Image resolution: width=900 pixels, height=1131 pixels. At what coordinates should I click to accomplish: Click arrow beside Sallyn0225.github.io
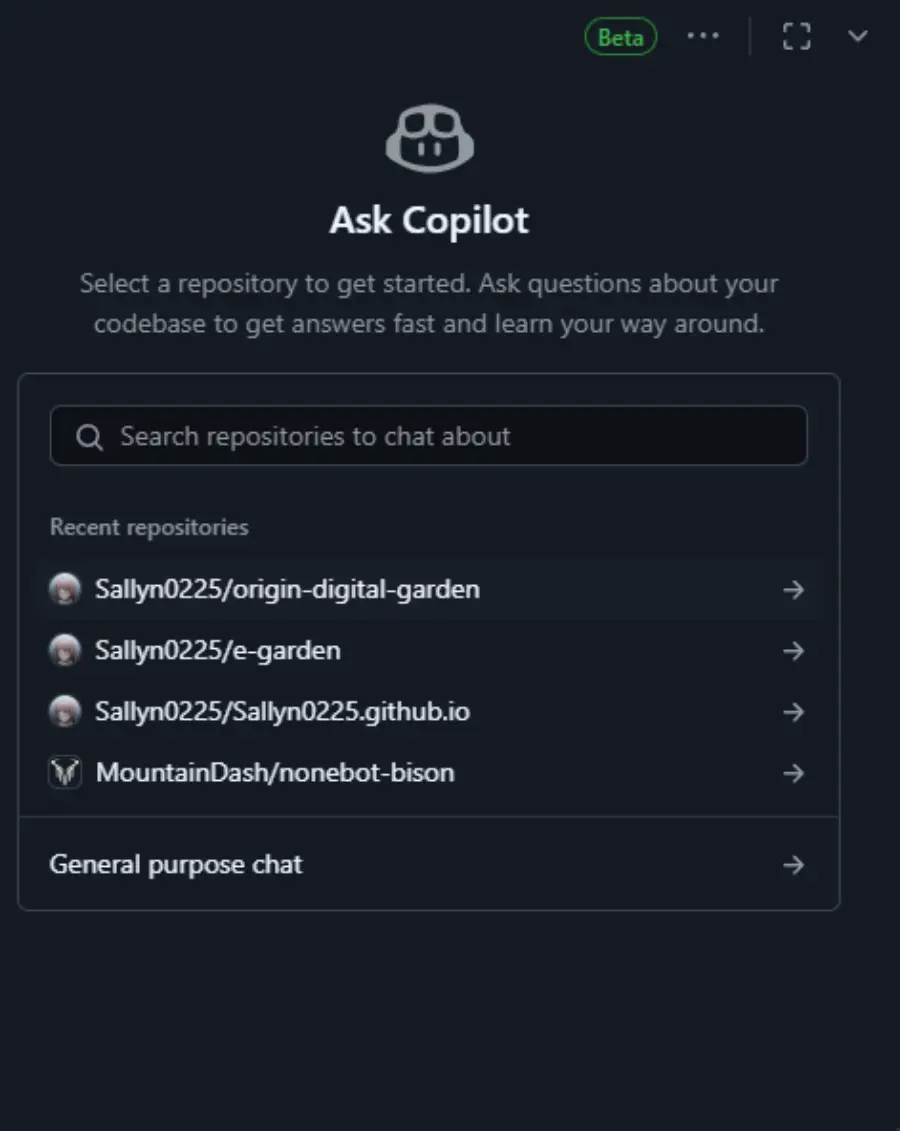click(x=793, y=712)
